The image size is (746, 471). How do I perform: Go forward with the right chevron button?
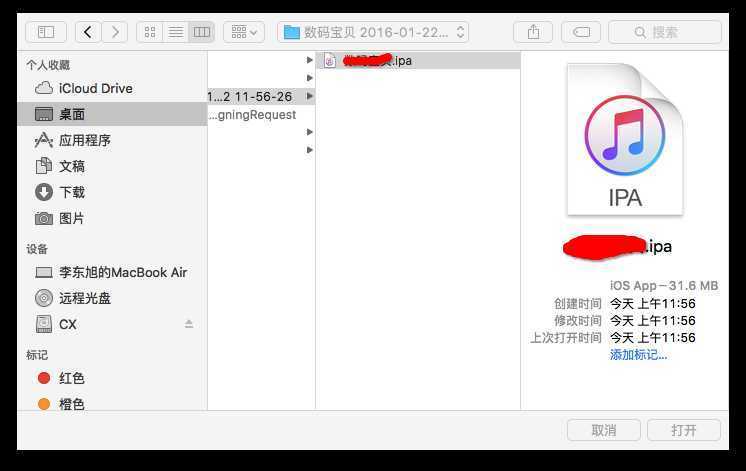115,32
